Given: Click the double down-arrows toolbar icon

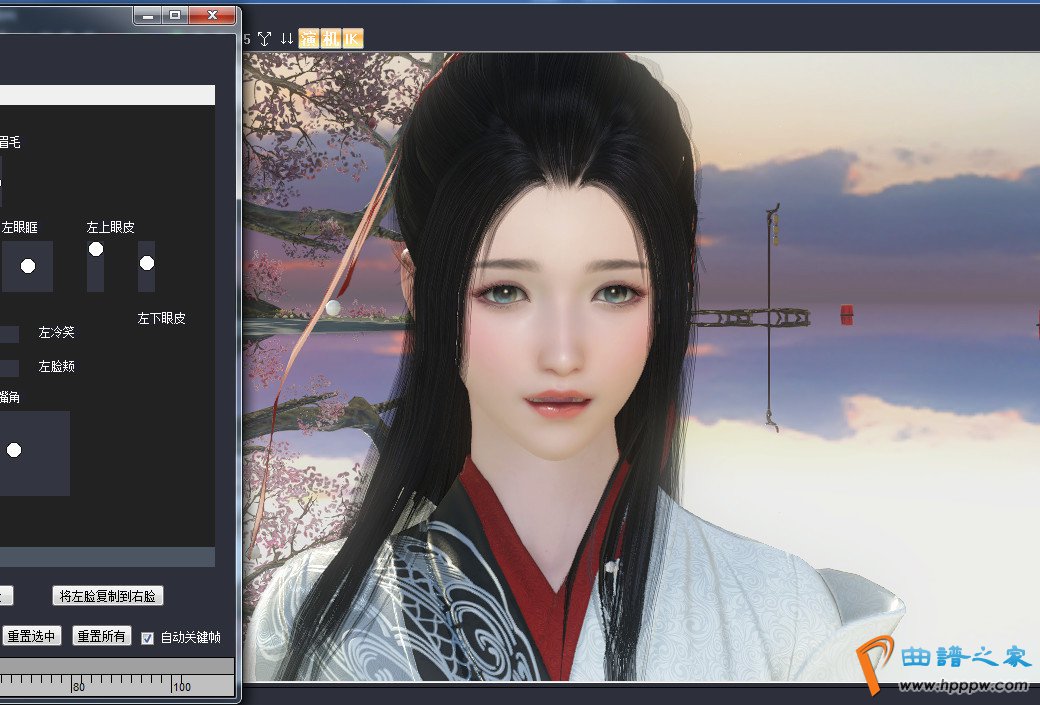Looking at the screenshot, I should 287,39.
